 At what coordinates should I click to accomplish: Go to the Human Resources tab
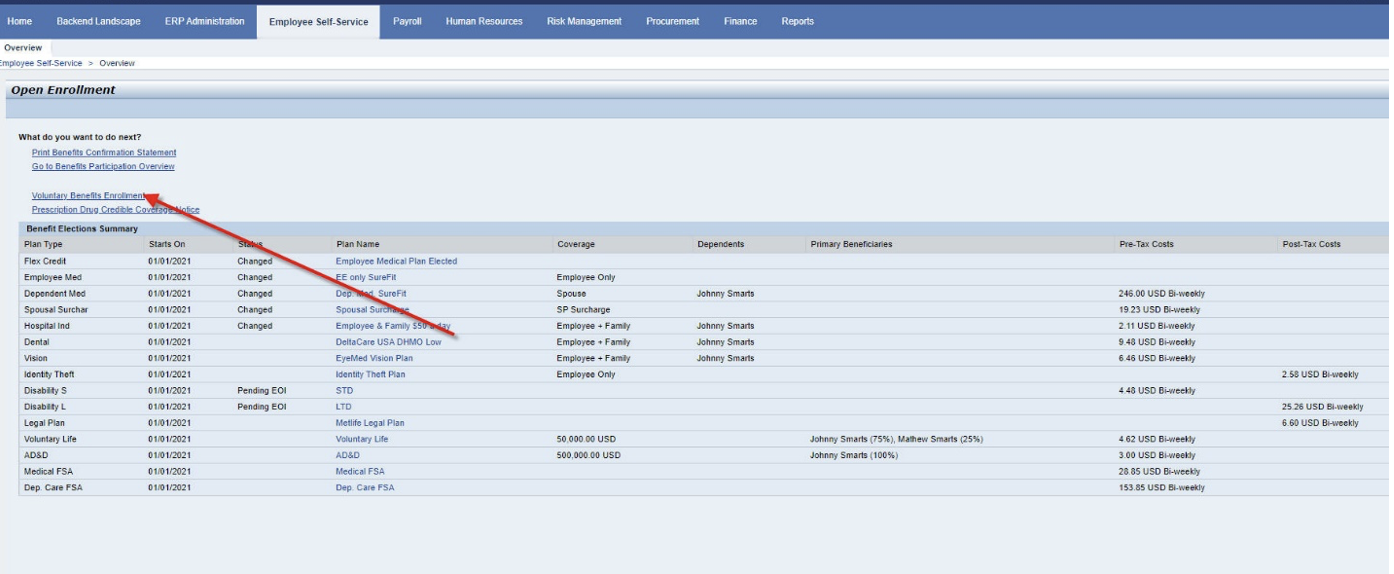click(x=484, y=22)
